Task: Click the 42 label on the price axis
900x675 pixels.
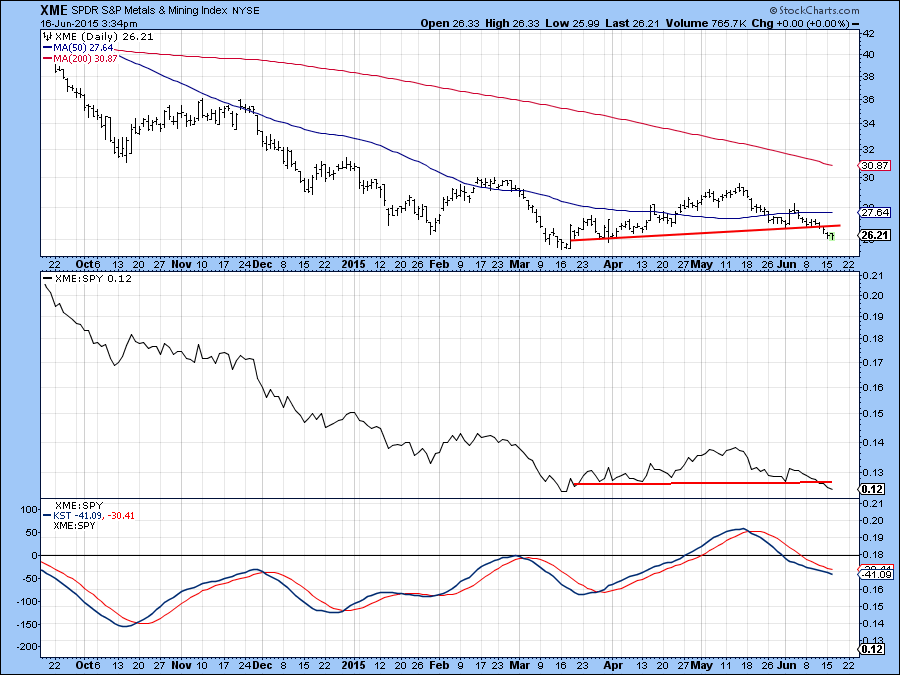Action: 869,33
